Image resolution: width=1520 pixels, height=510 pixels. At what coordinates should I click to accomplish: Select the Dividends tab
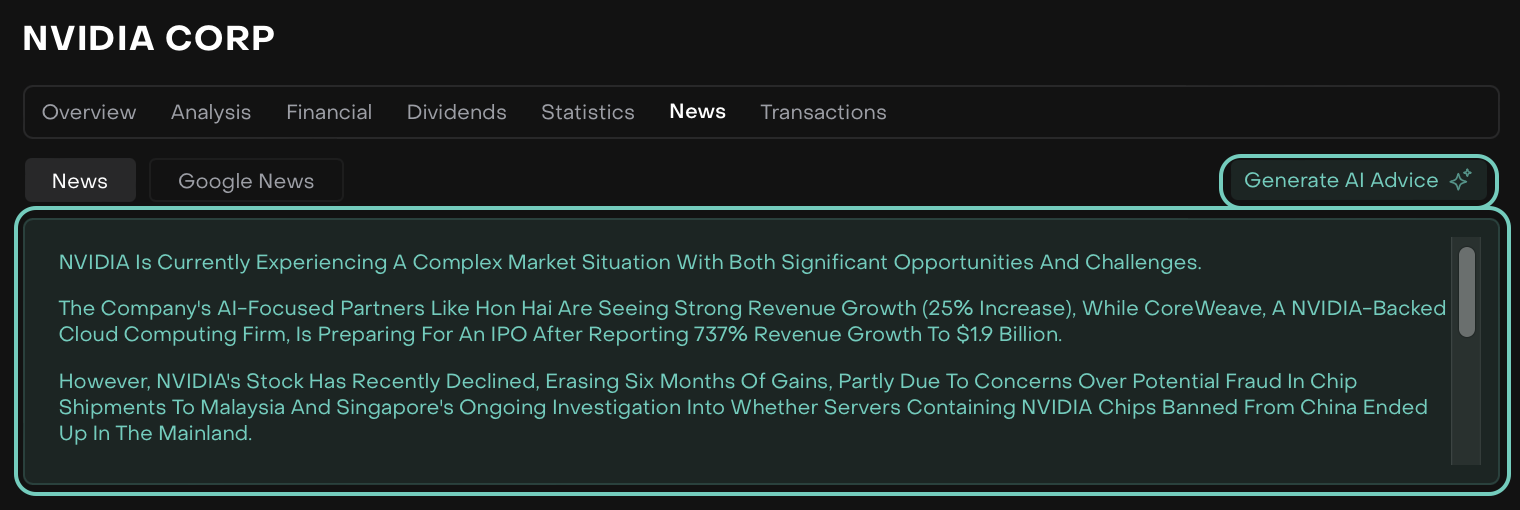point(456,112)
